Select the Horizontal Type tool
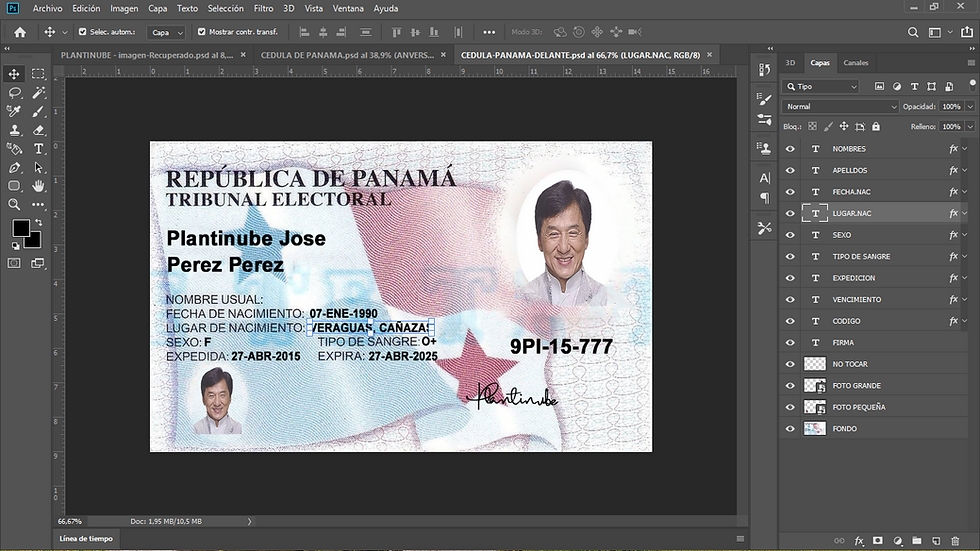This screenshot has width=980, height=551. point(38,149)
